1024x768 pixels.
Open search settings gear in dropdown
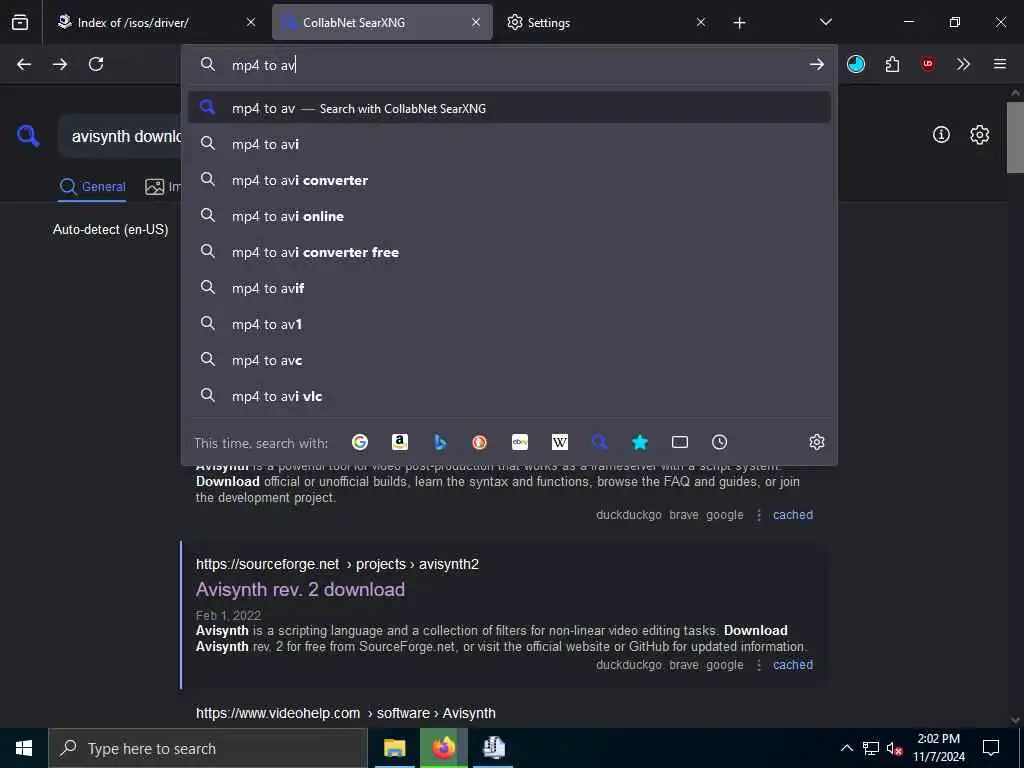(816, 442)
